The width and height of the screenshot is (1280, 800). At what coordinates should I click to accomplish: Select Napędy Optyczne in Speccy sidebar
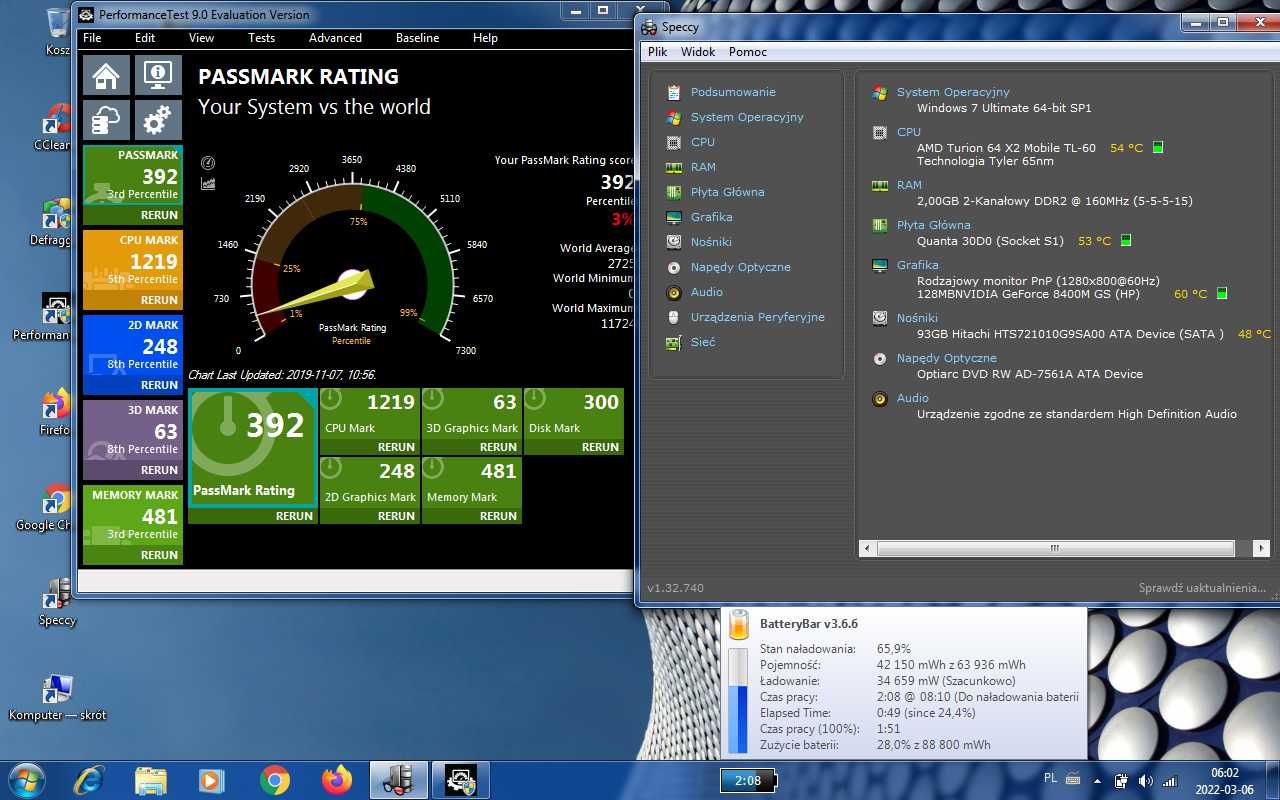tap(740, 267)
